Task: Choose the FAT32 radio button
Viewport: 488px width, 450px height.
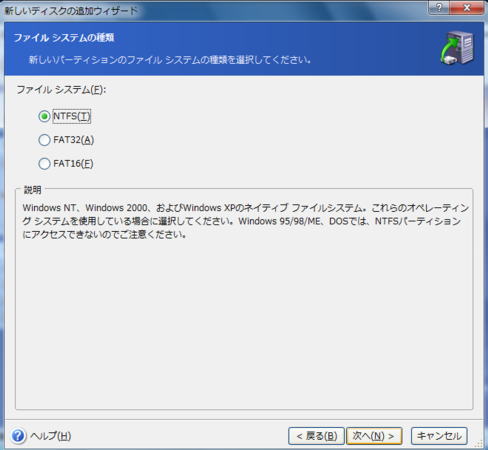Action: pos(44,140)
